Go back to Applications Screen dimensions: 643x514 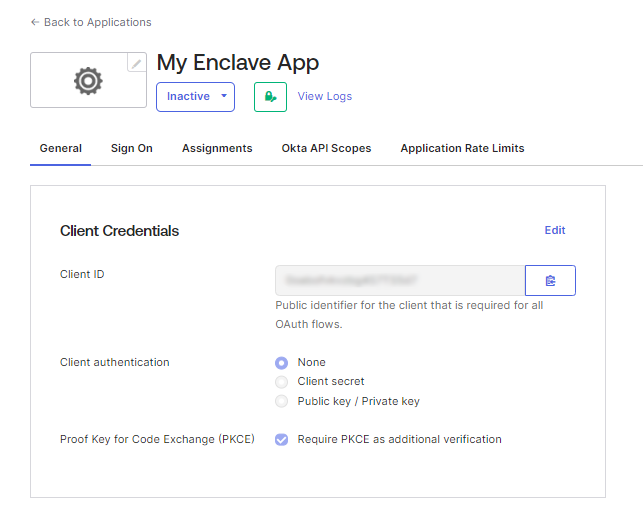coord(91,22)
